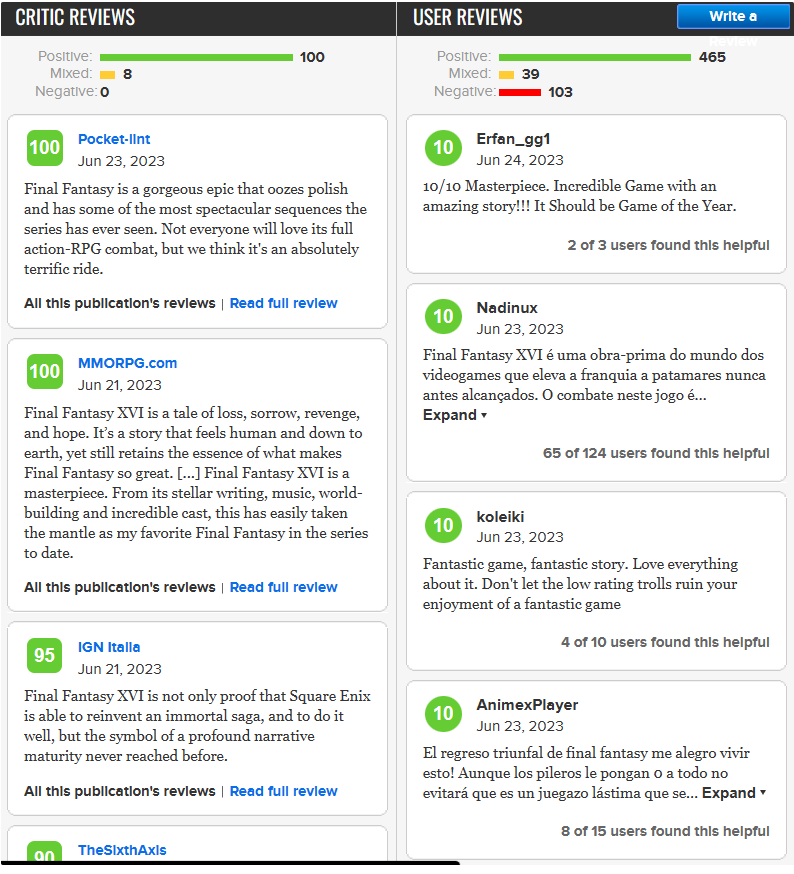Click the green Positive user reviews bar
794x874 pixels.
[595, 57]
